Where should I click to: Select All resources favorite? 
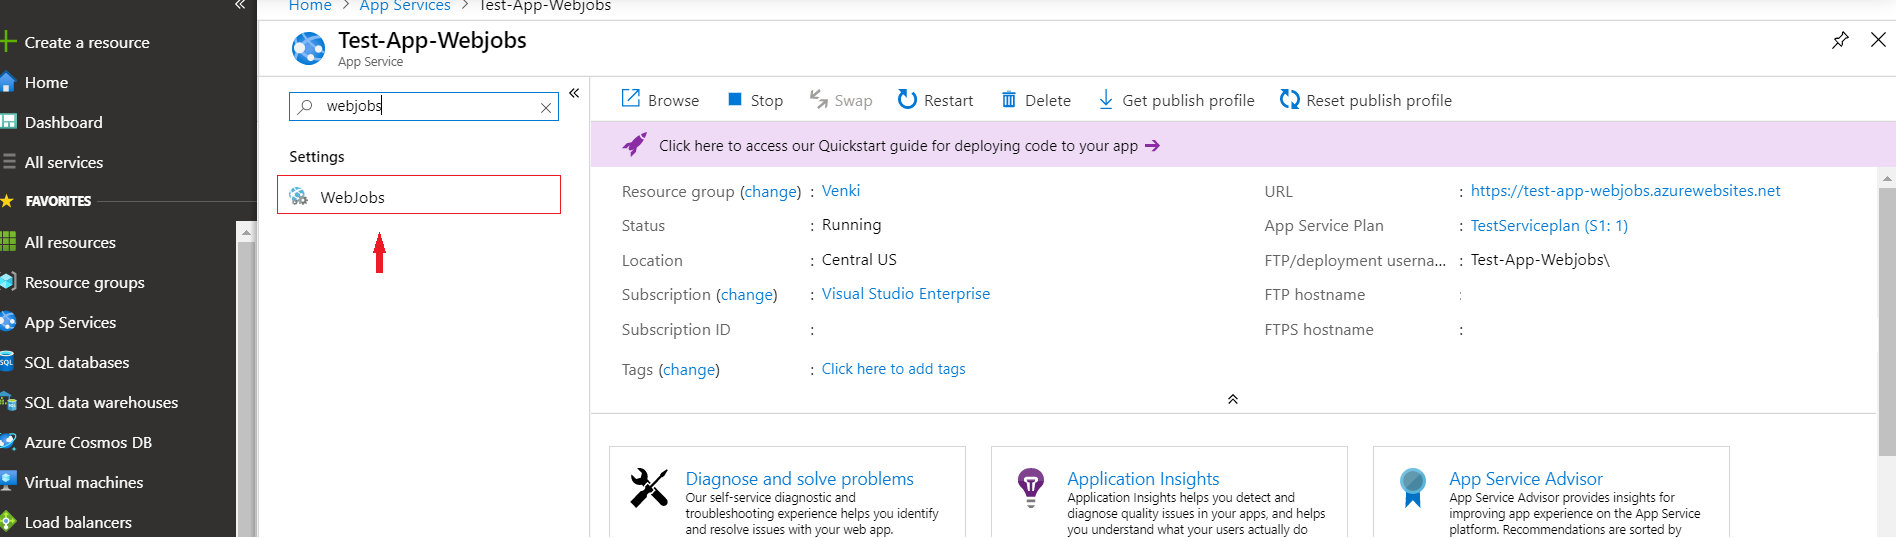[70, 242]
